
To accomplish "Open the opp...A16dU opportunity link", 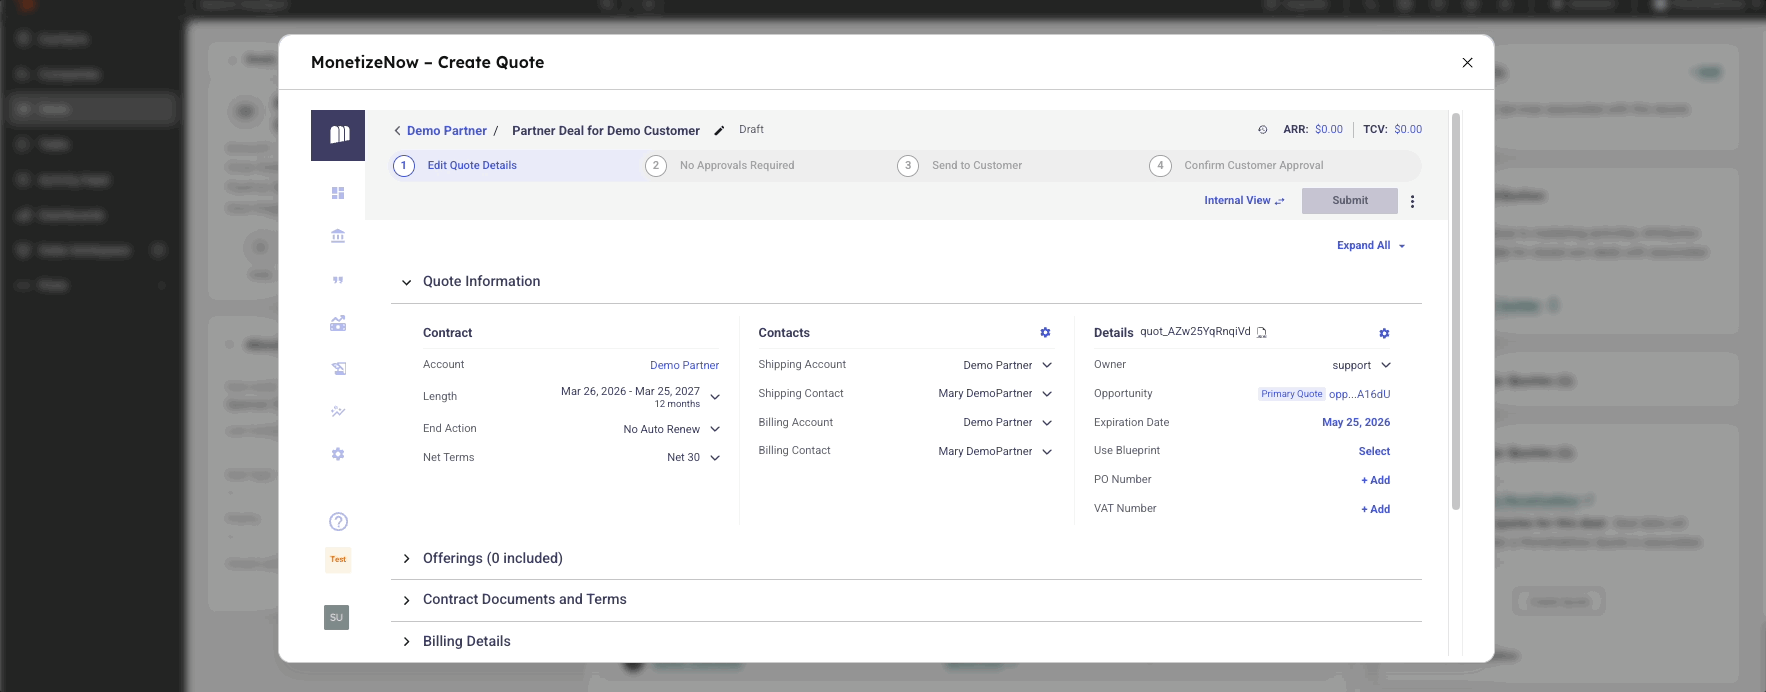I will (x=1359, y=395).
